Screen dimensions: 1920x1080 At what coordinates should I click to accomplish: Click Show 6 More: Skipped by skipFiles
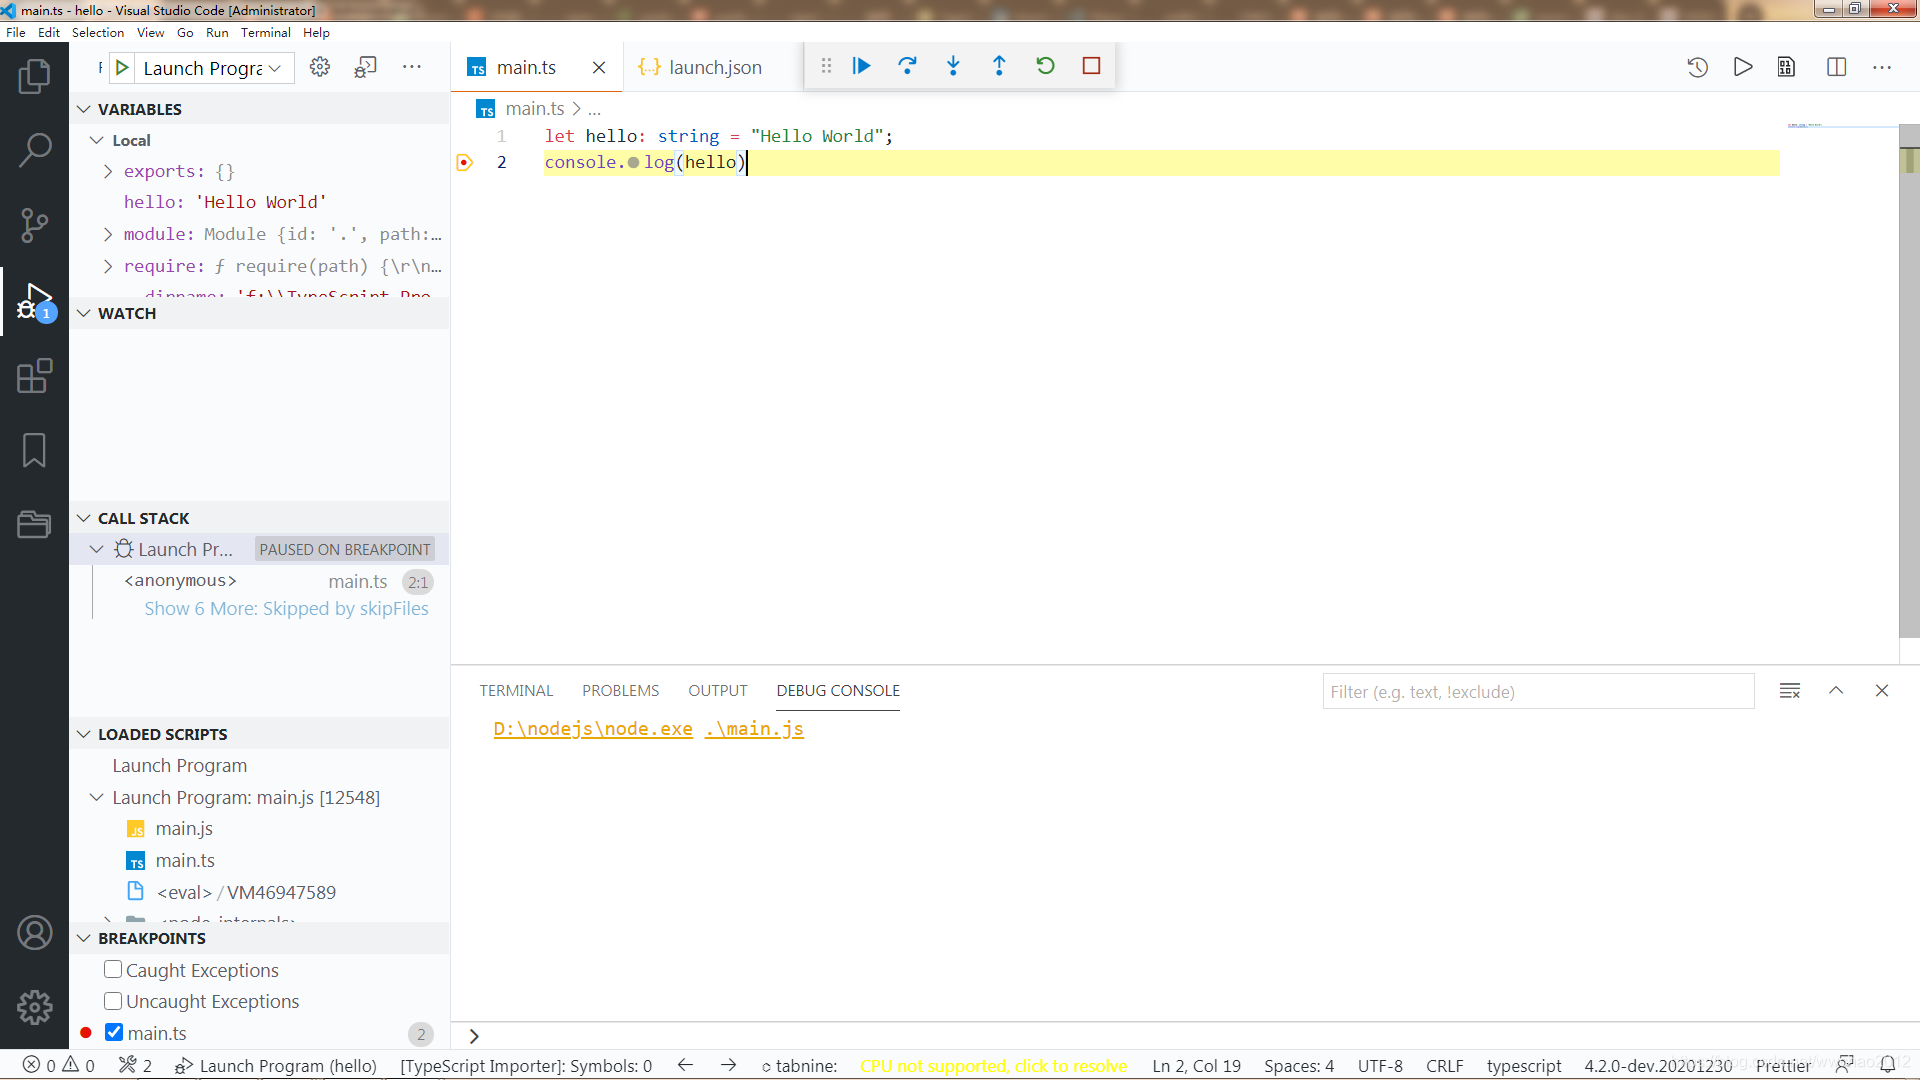pyautogui.click(x=287, y=608)
